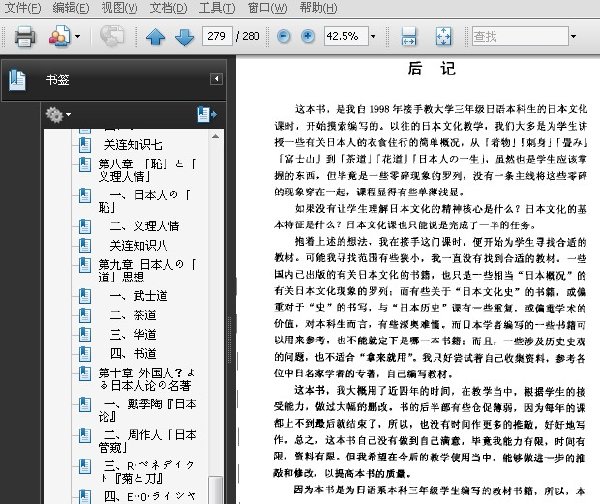The height and width of the screenshot is (504, 600).
Task: Click bookmarks list scroll up arrow
Action: point(215,136)
